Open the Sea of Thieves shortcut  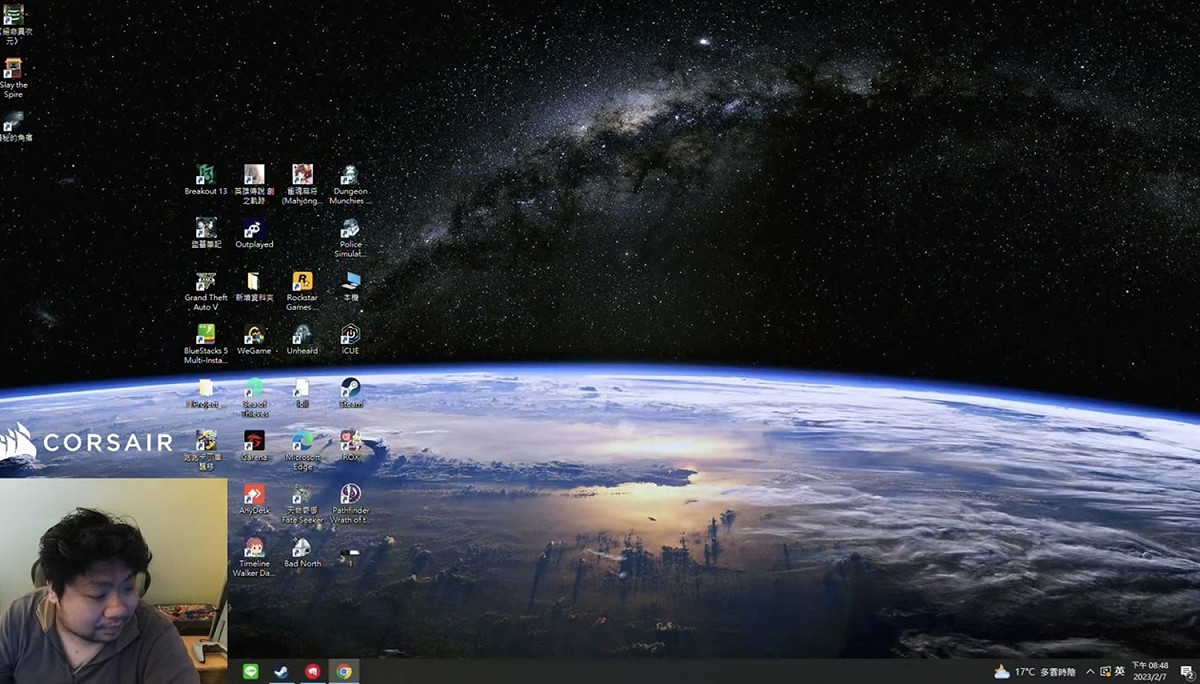point(254,397)
